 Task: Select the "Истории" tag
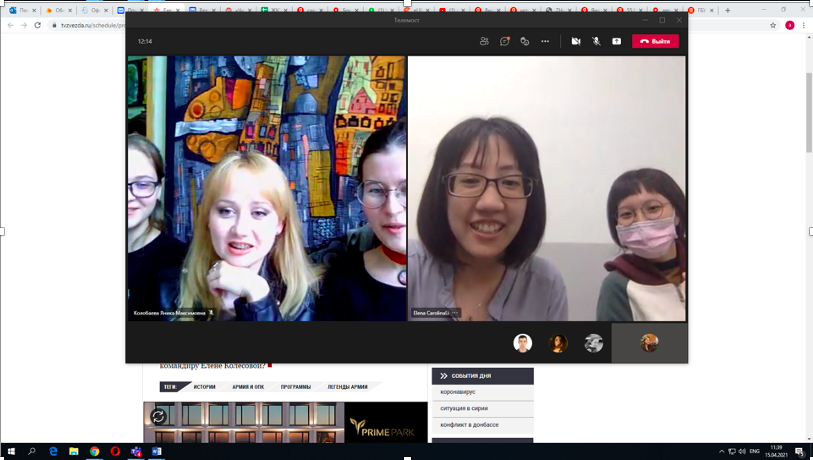click(x=204, y=386)
